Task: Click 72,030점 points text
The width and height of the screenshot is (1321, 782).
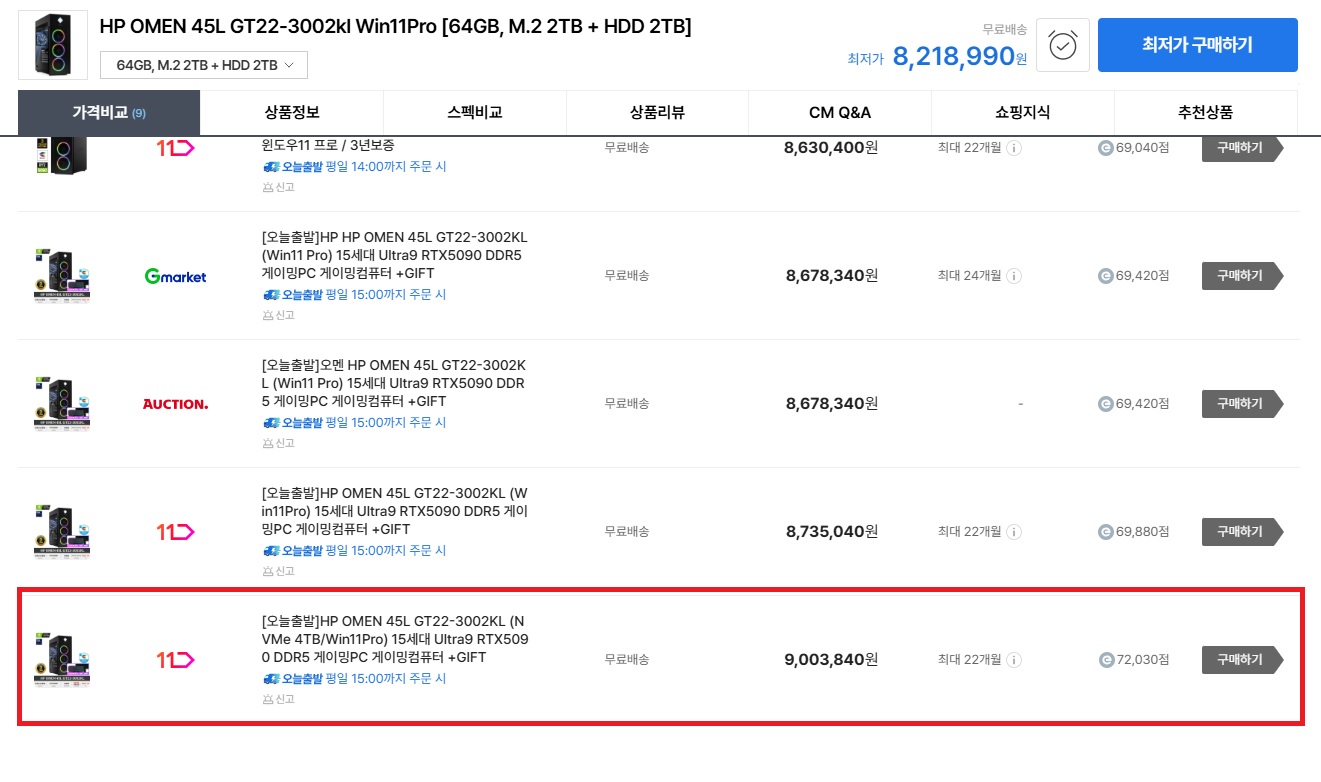Action: tap(1143, 660)
